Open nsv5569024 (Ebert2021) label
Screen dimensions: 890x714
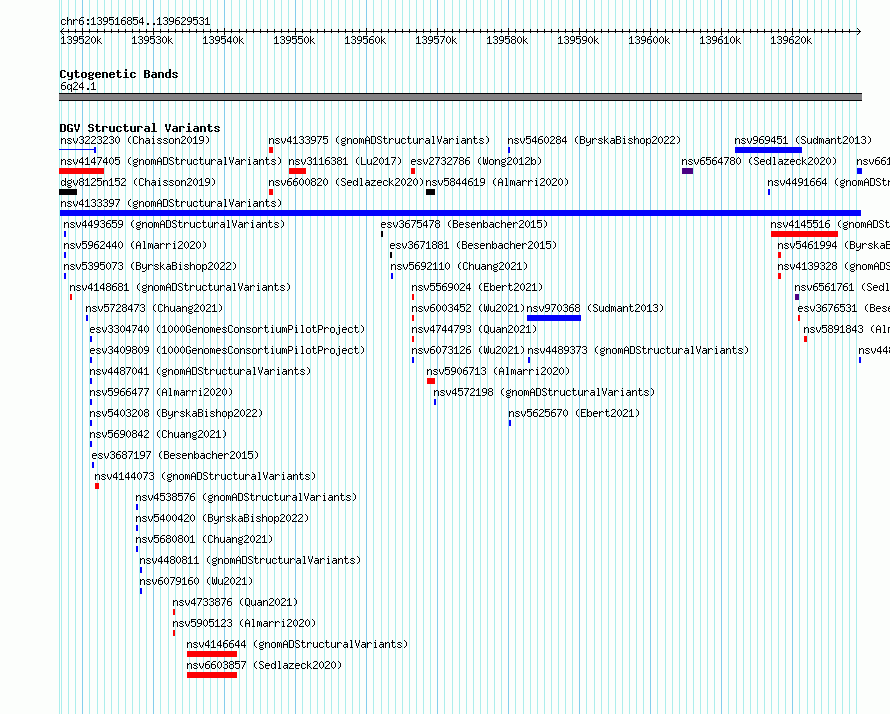[x=477, y=287]
